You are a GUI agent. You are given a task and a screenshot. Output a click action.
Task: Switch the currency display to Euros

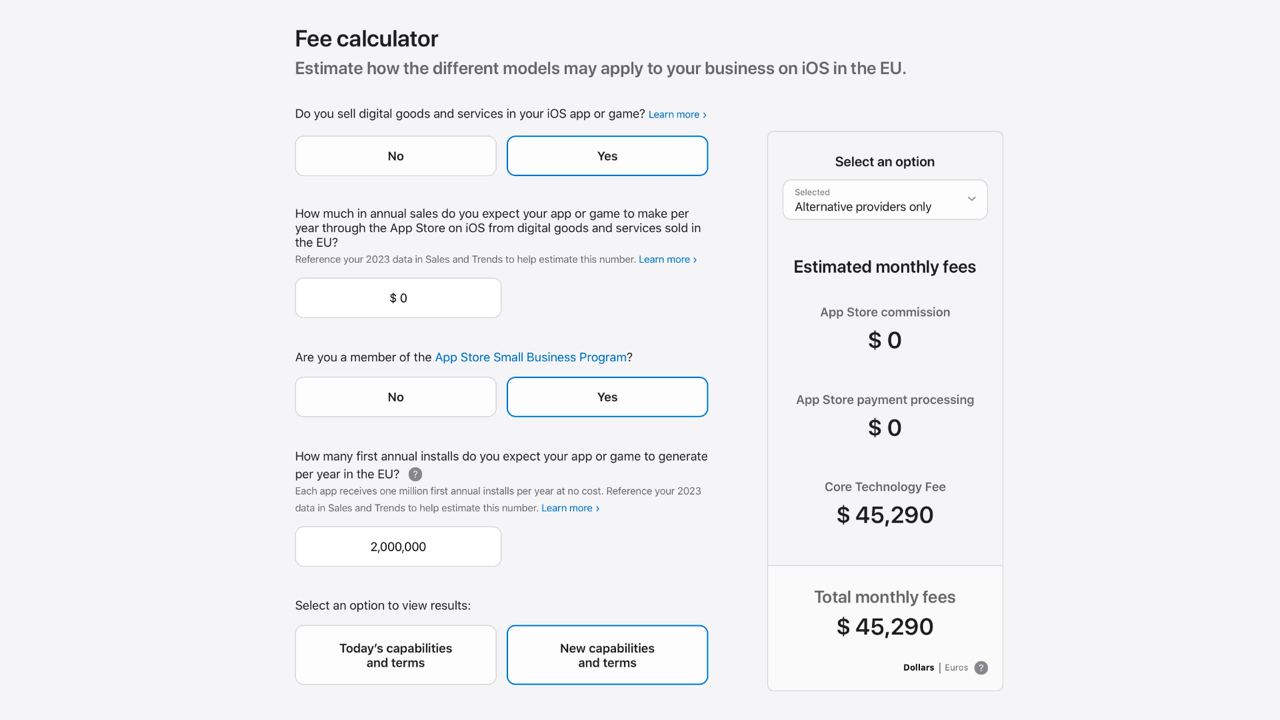(956, 668)
